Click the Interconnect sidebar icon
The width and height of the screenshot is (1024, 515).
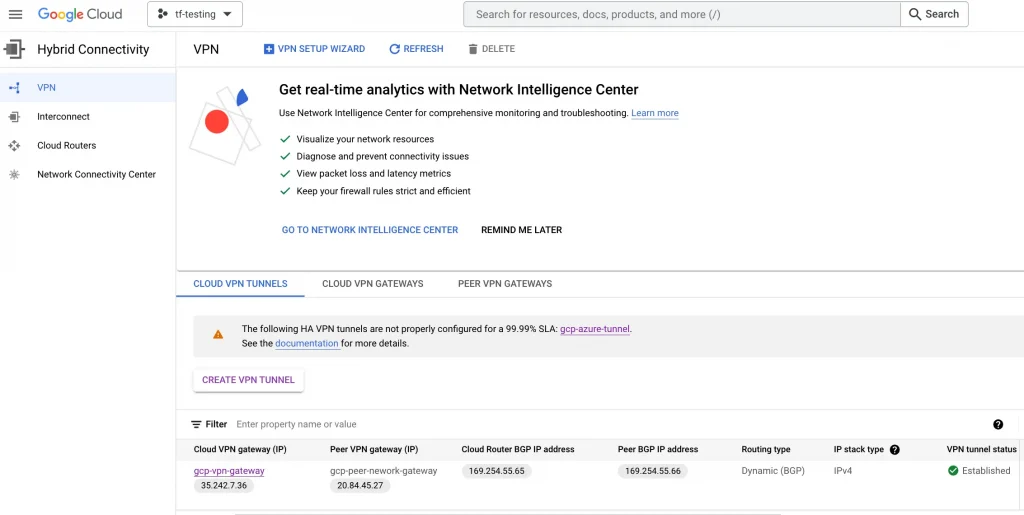tap(14, 117)
